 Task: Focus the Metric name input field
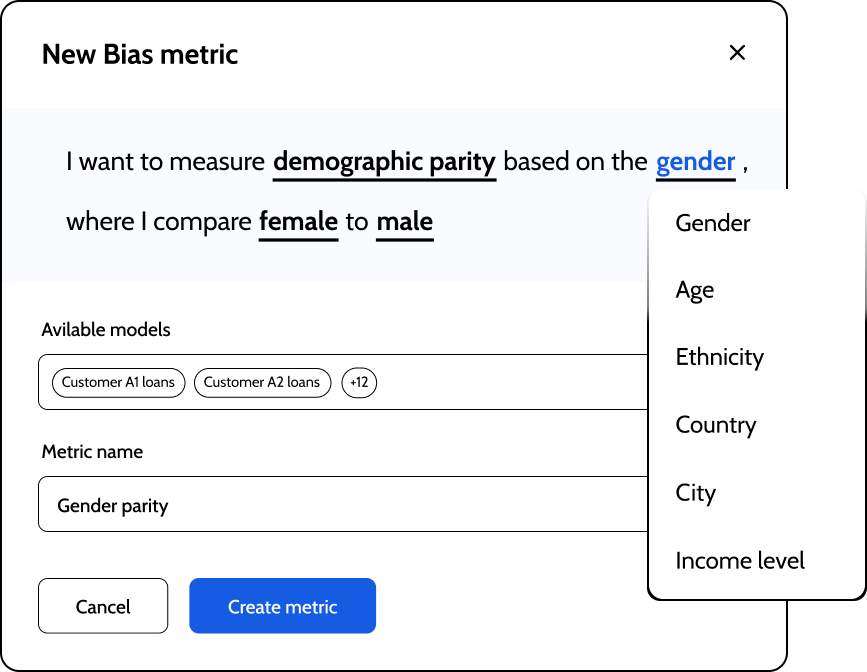[340, 505]
